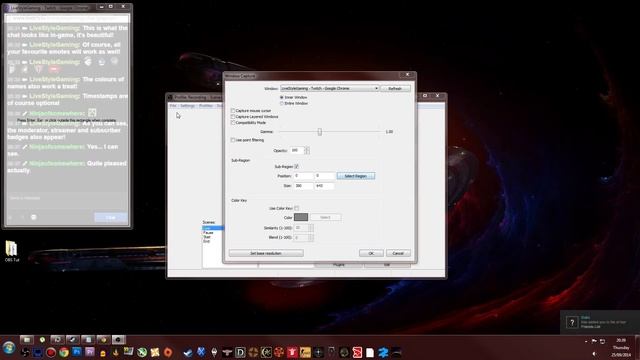Open Settings menu in OBS window
640x360 pixels.
click(x=187, y=106)
